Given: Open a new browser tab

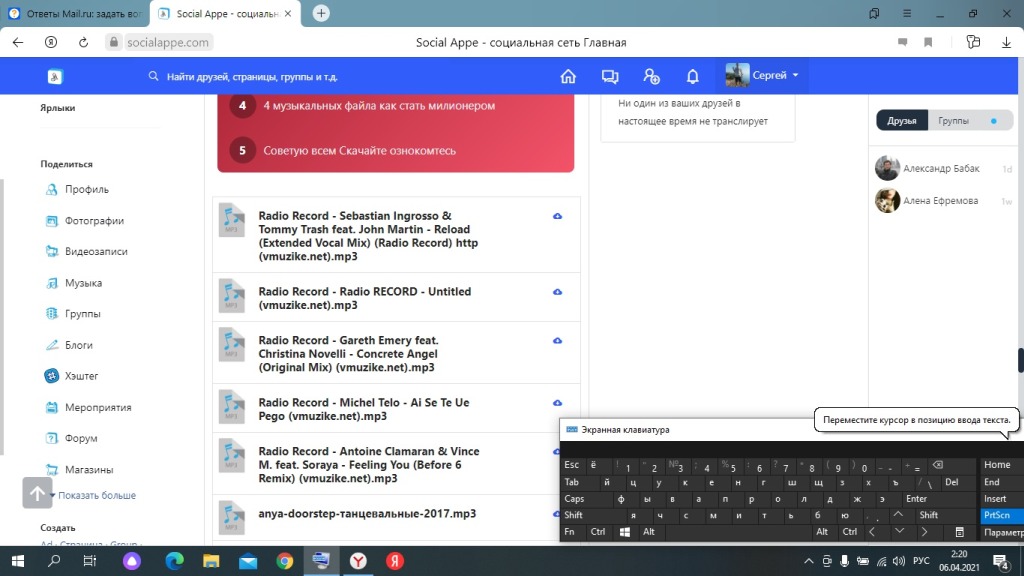Looking at the screenshot, I should click(x=321, y=13).
